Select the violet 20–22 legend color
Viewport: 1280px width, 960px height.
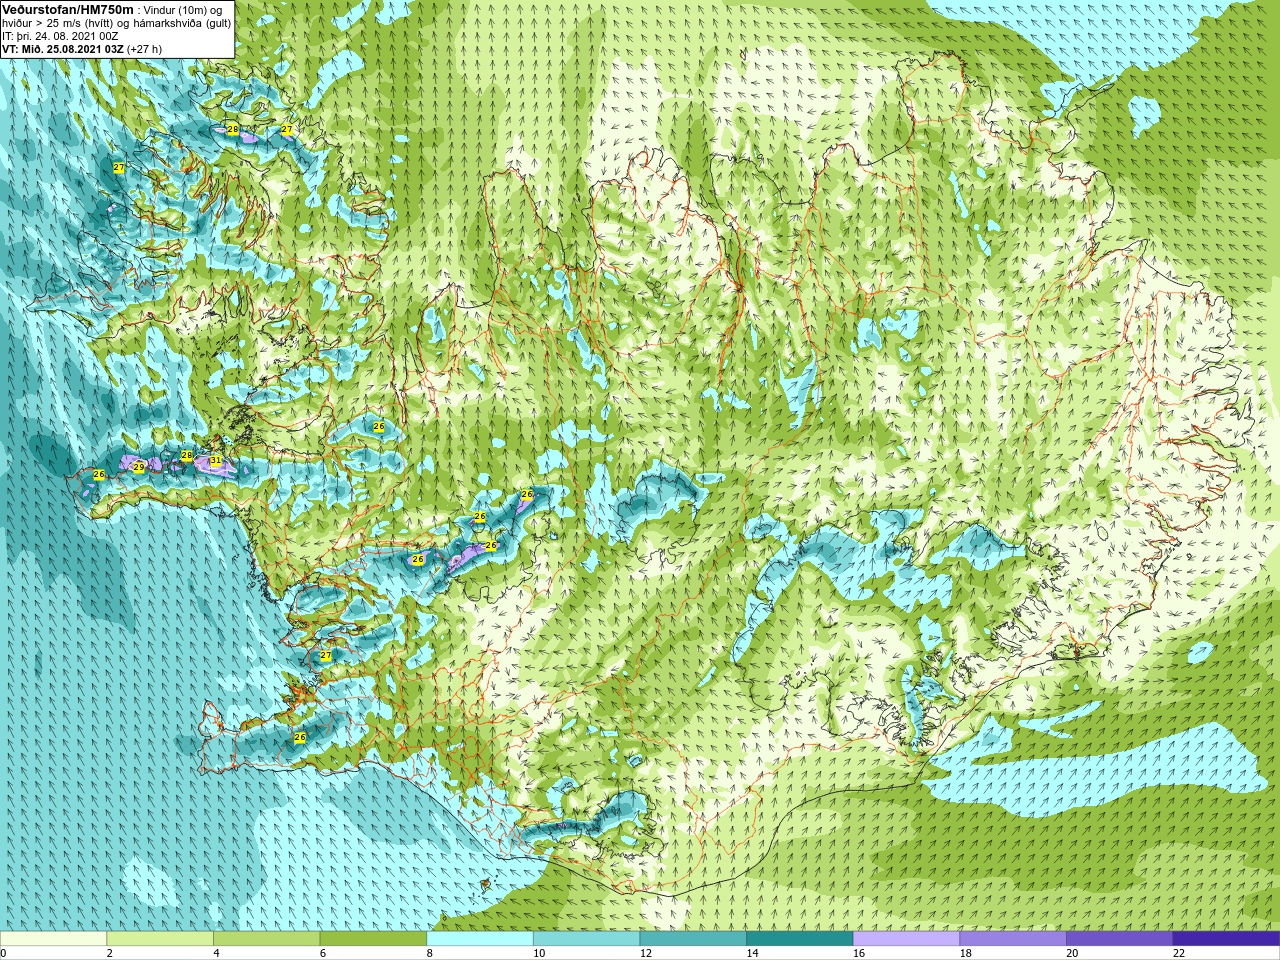(x=1119, y=938)
